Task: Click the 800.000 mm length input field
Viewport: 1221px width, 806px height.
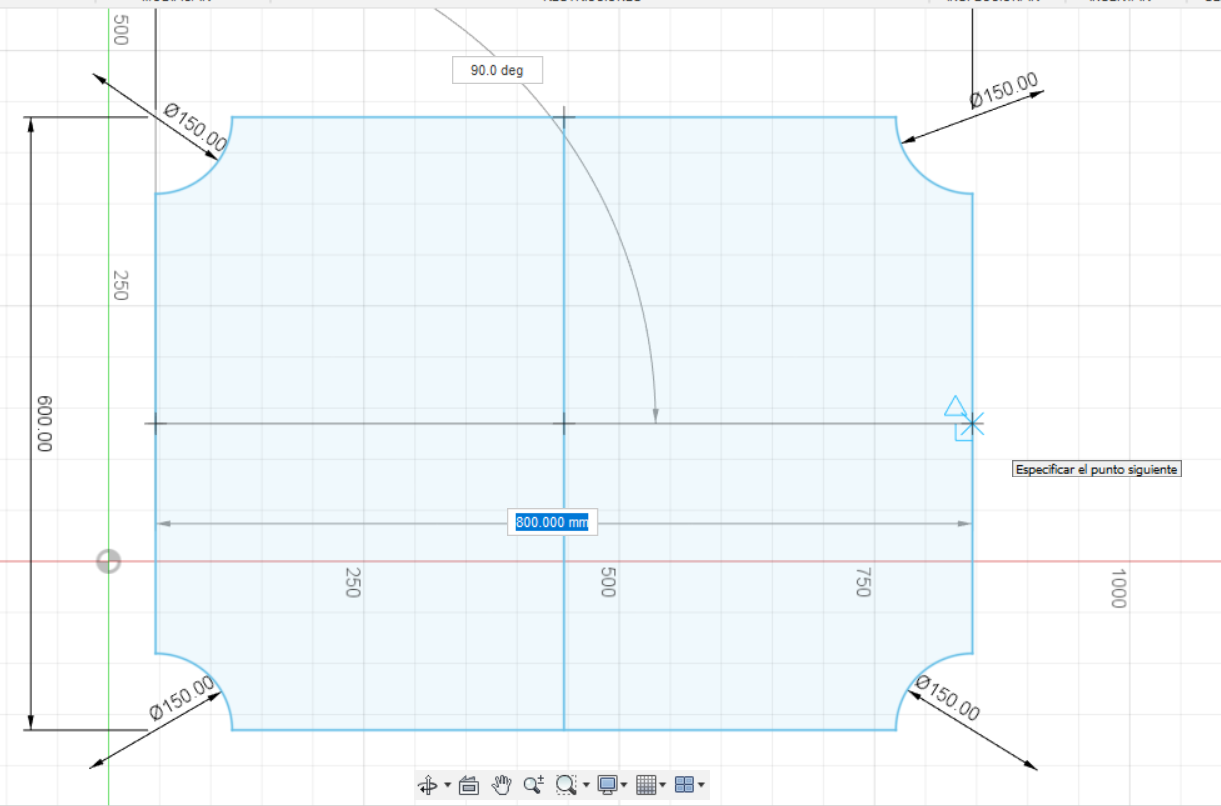Action: point(552,522)
